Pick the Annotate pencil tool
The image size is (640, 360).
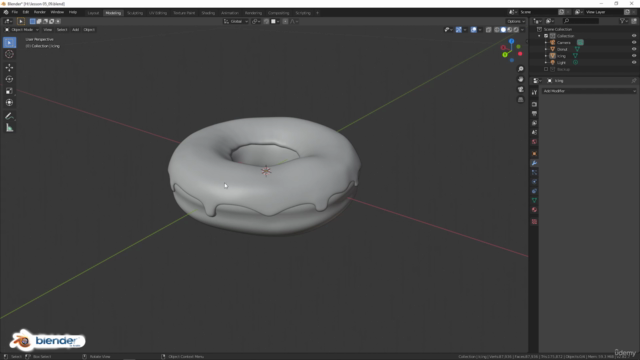[9, 116]
